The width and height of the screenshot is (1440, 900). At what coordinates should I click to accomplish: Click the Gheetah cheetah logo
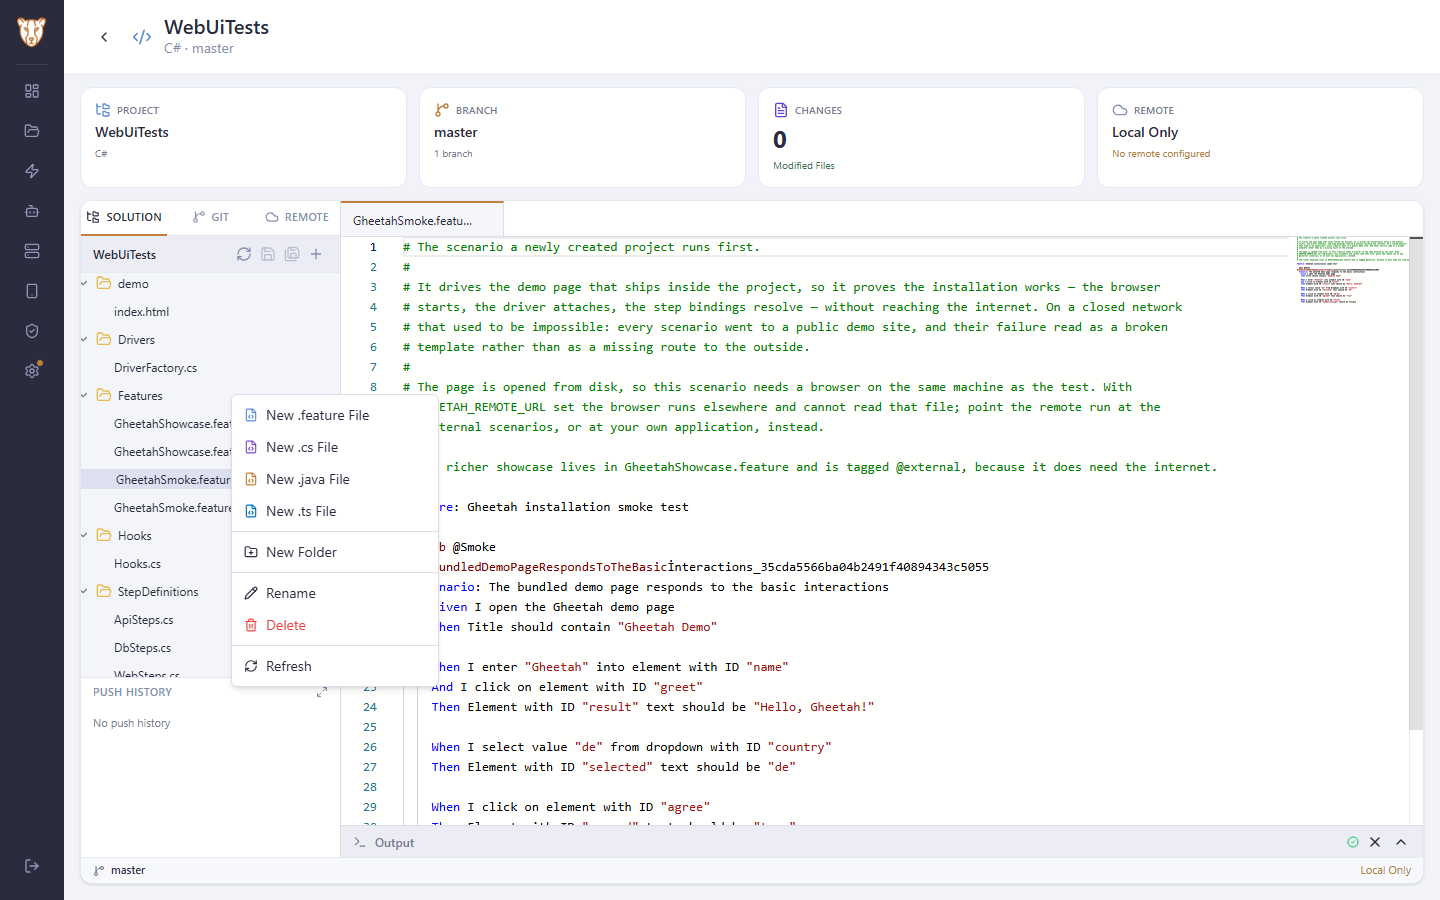click(31, 31)
